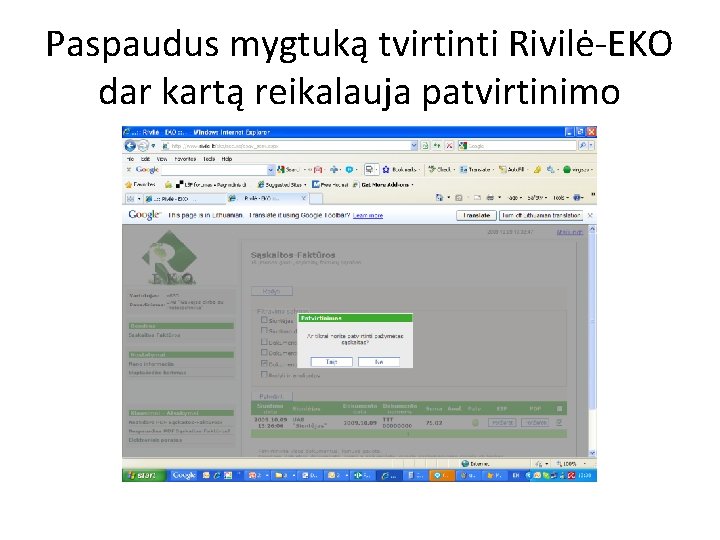Click the IE Forward navigation arrow
This screenshot has height=540, width=720.
(x=143, y=146)
